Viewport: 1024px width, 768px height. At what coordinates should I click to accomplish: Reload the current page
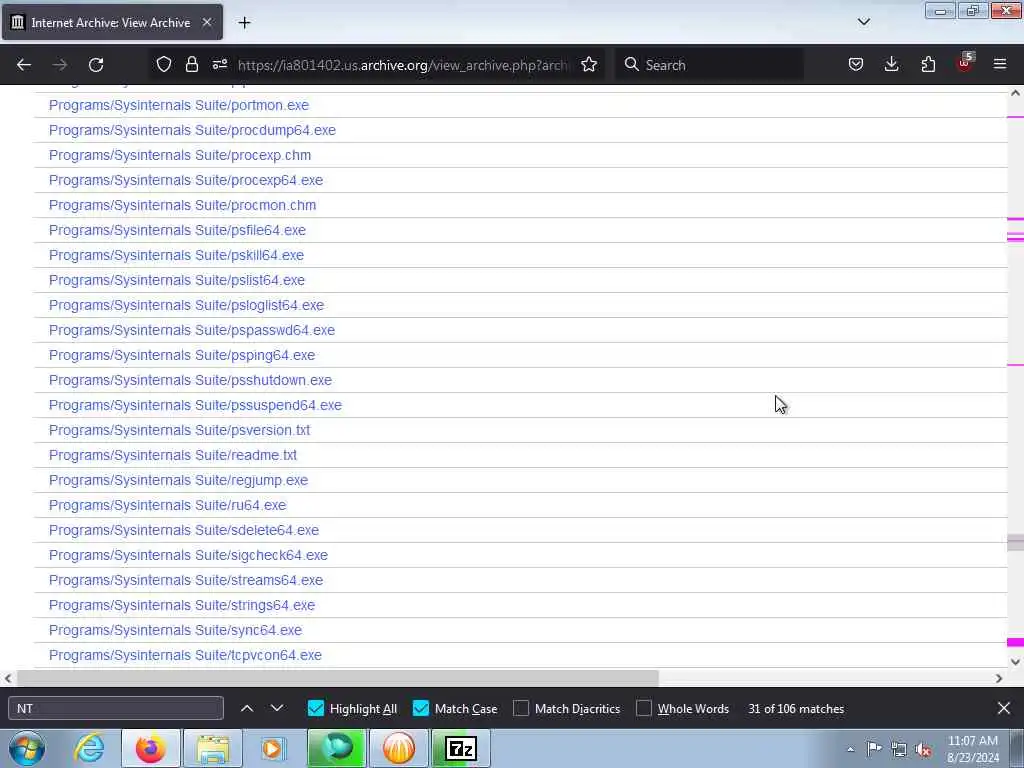[x=96, y=65]
